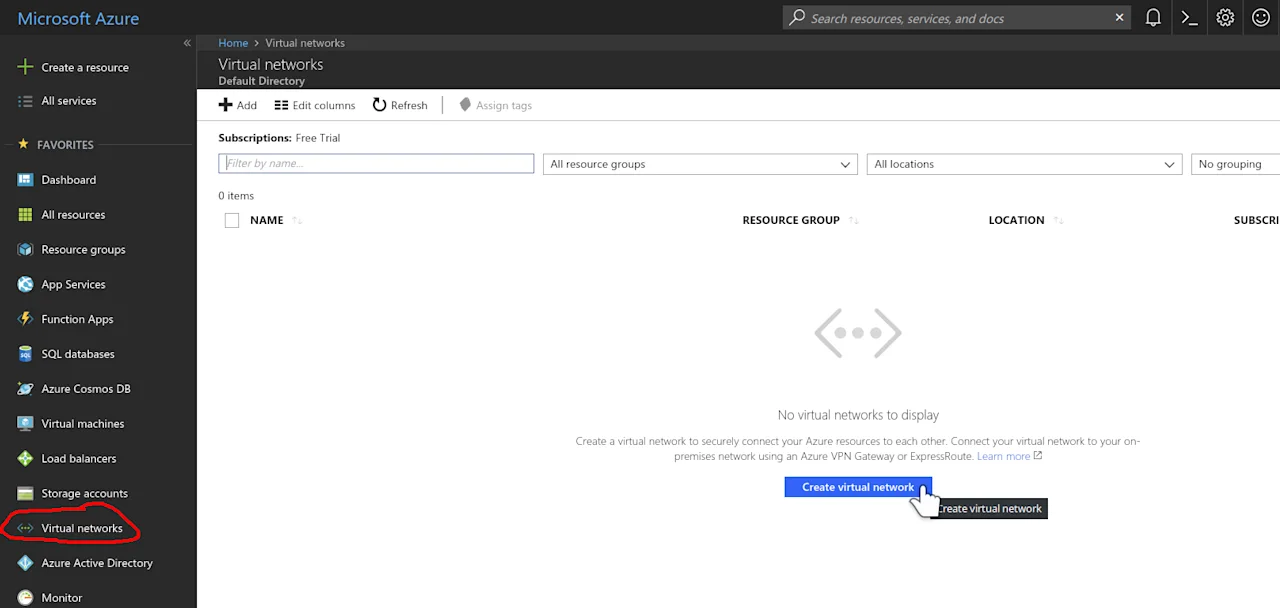Image resolution: width=1280 pixels, height=608 pixels.
Task: Click the Virtual machines monitor icon
Action: [25, 424]
